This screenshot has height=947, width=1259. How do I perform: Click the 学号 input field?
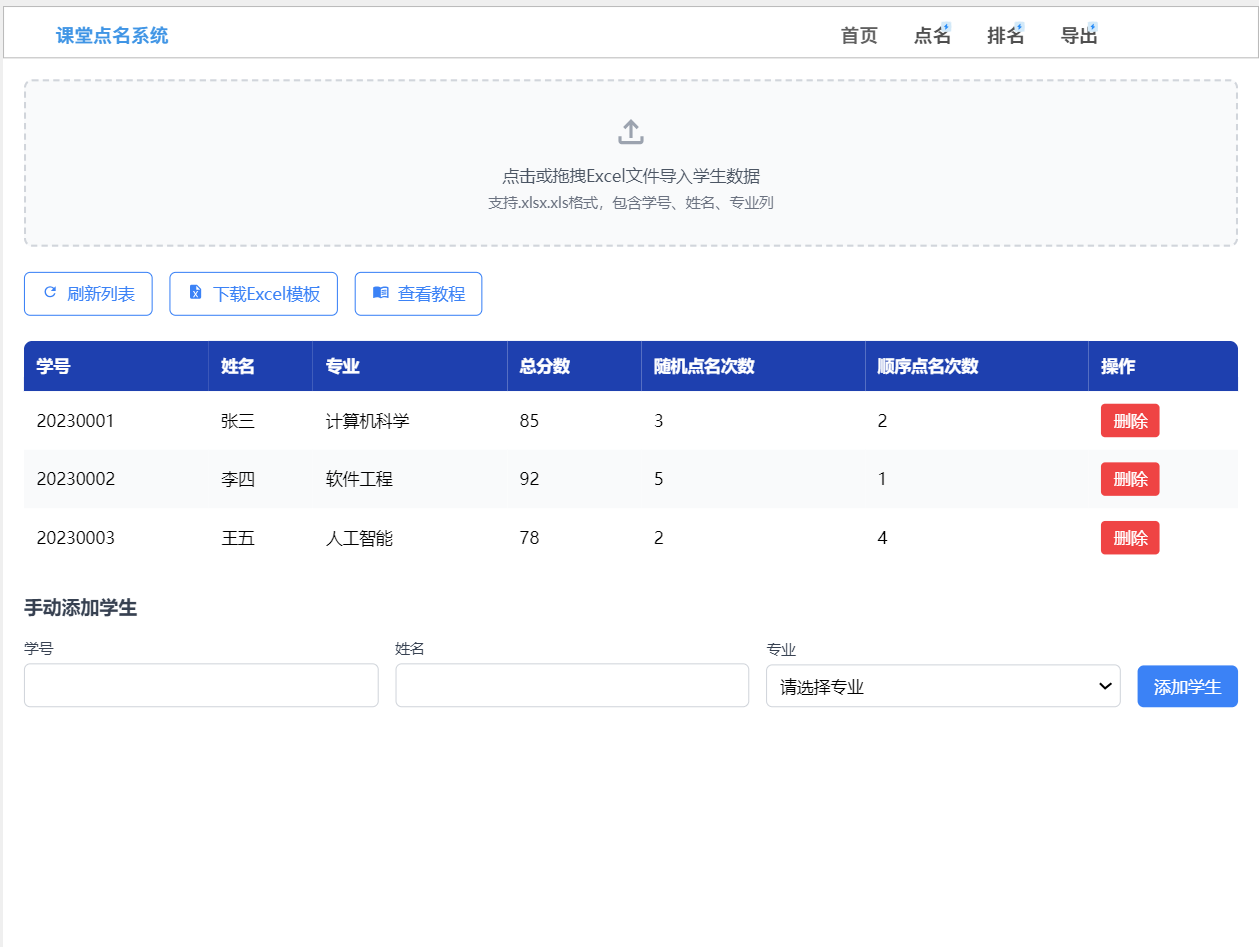200,686
